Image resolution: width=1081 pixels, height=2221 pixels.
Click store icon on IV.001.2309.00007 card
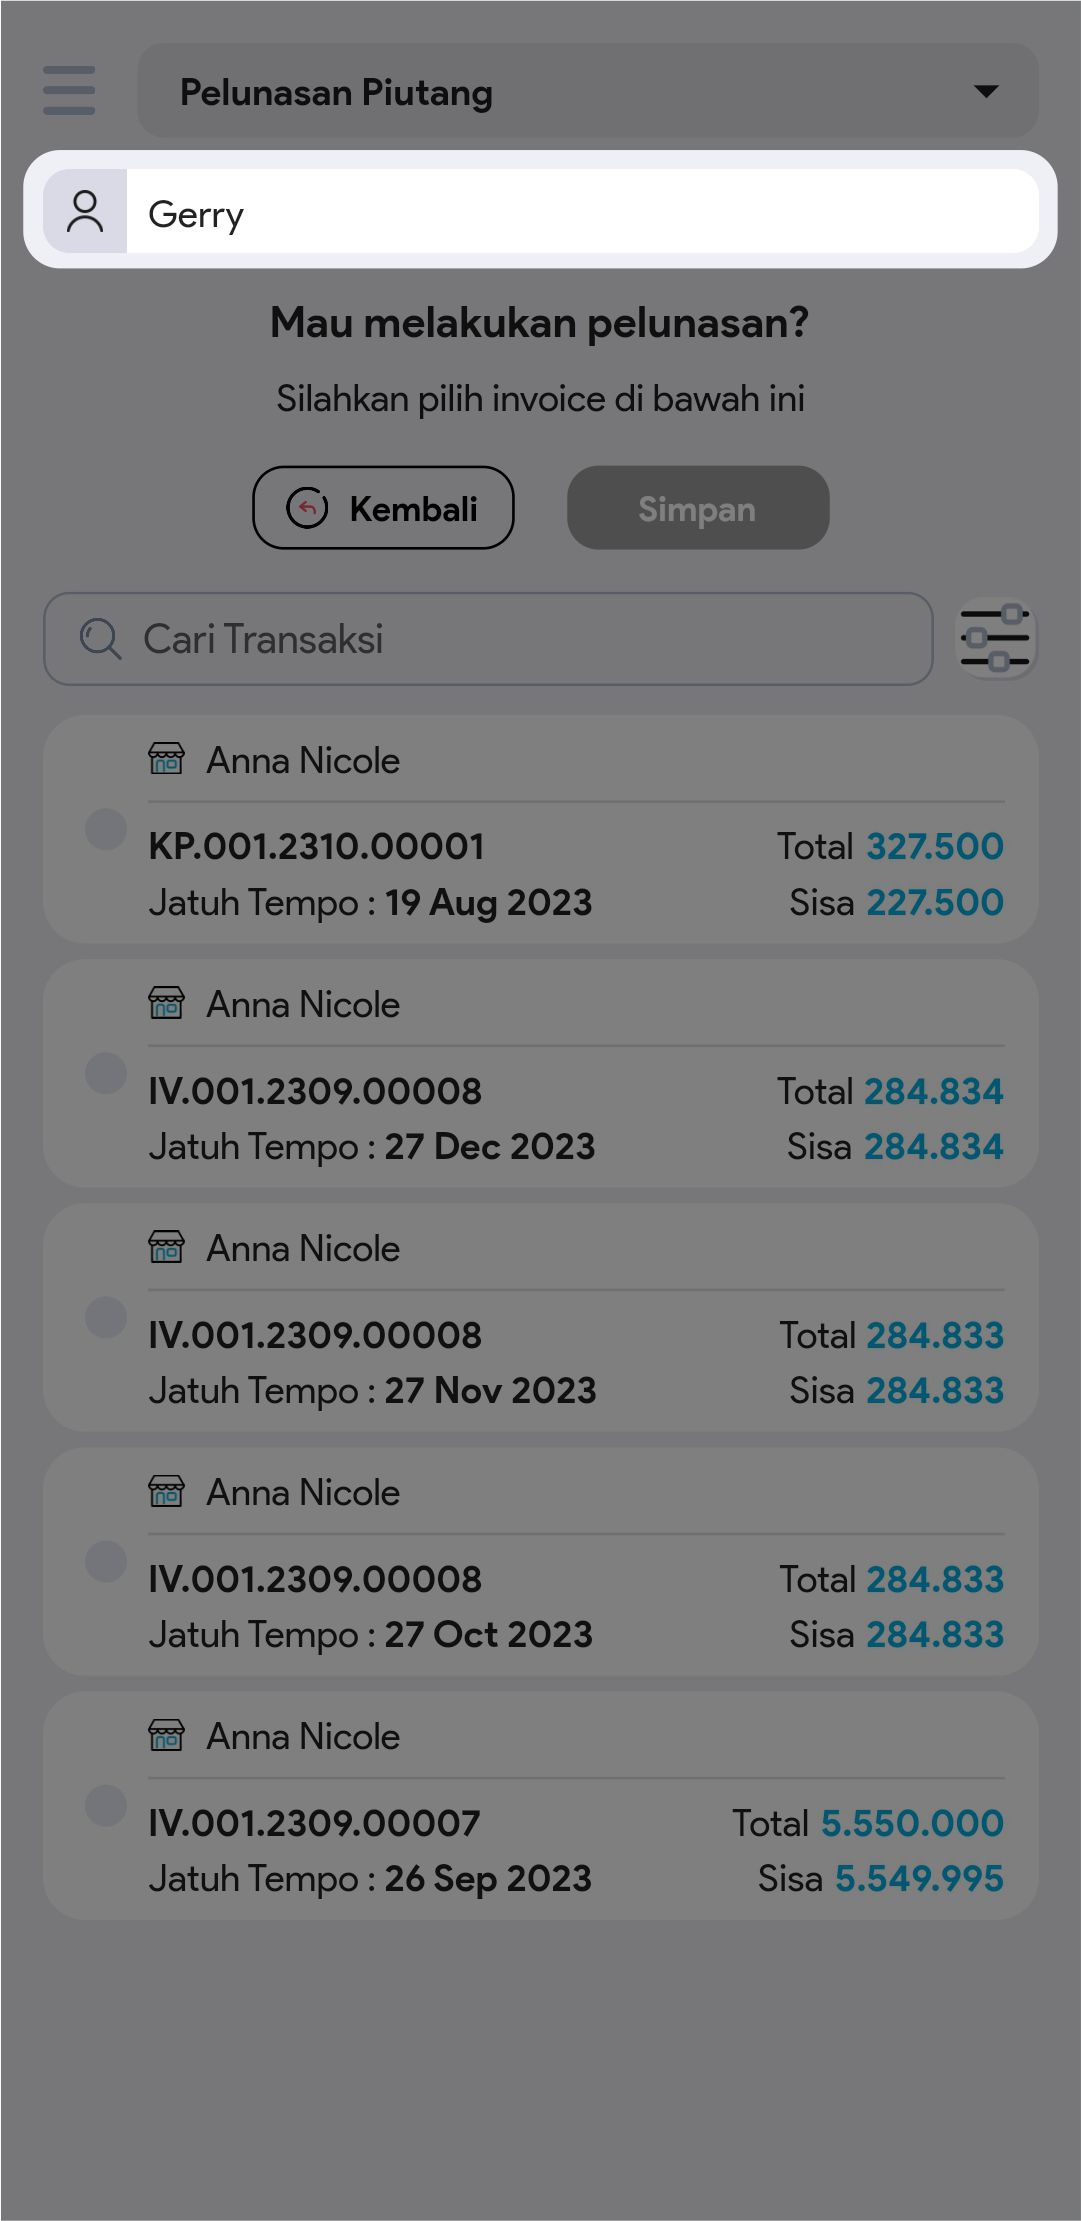coord(166,1736)
